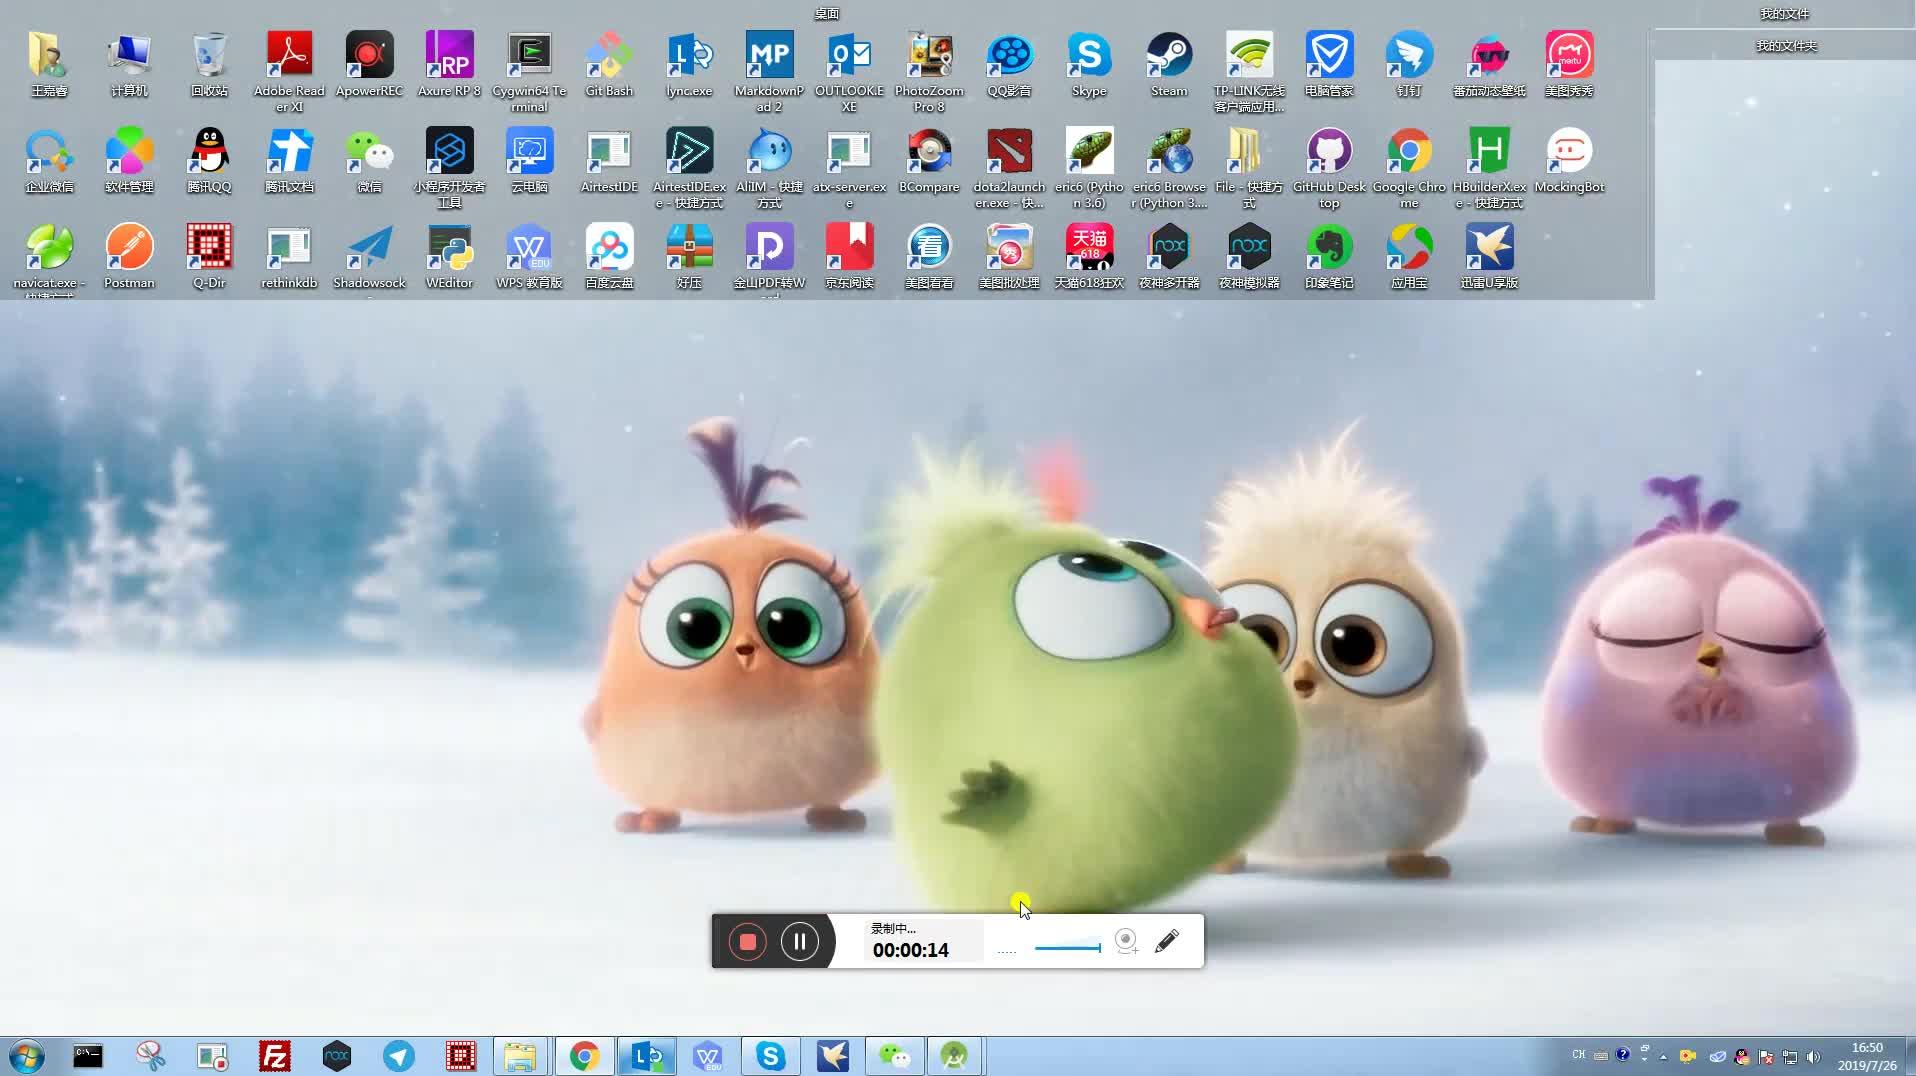Open 百度云盘 desktop icon
The width and height of the screenshot is (1916, 1076).
pyautogui.click(x=609, y=256)
